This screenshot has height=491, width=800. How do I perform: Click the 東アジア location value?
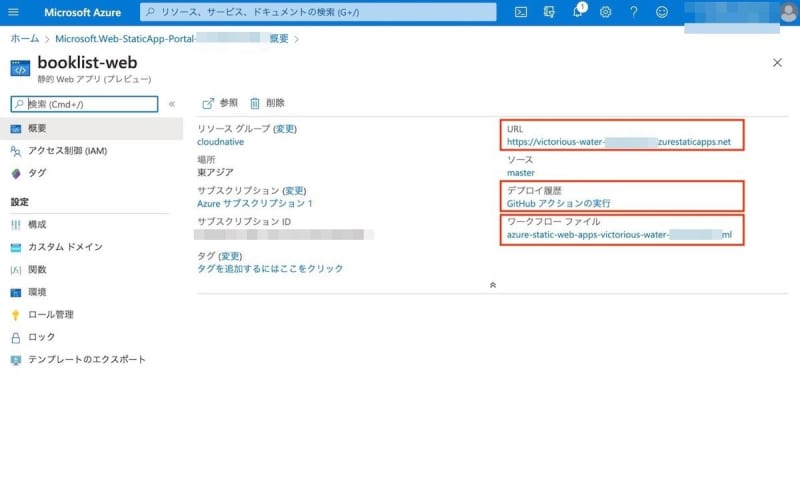click(x=215, y=173)
